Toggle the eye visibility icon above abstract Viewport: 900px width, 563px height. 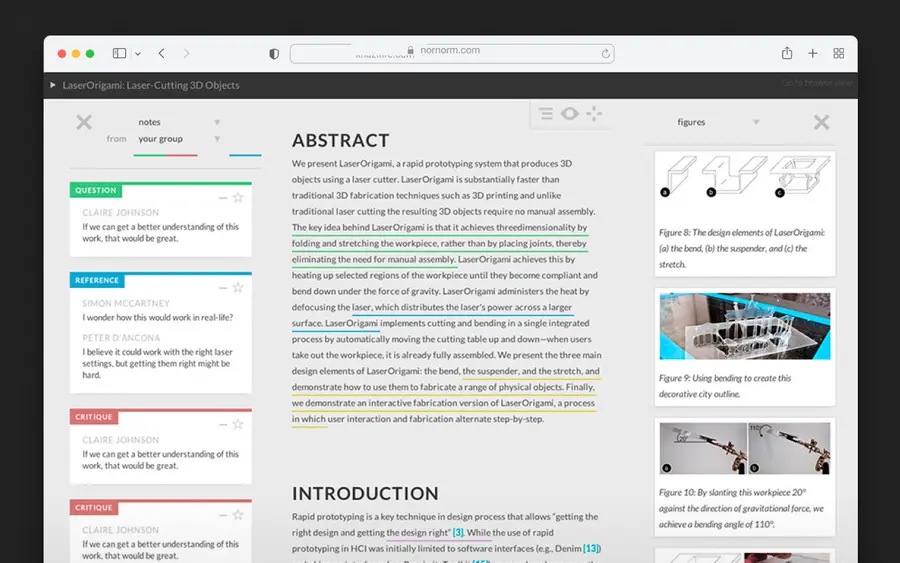pos(569,114)
